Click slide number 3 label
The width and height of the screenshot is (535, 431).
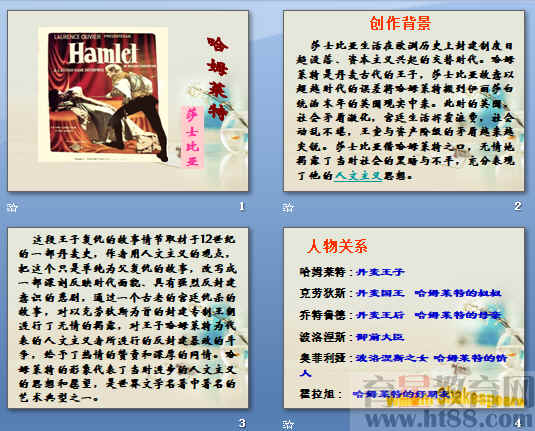242,423
